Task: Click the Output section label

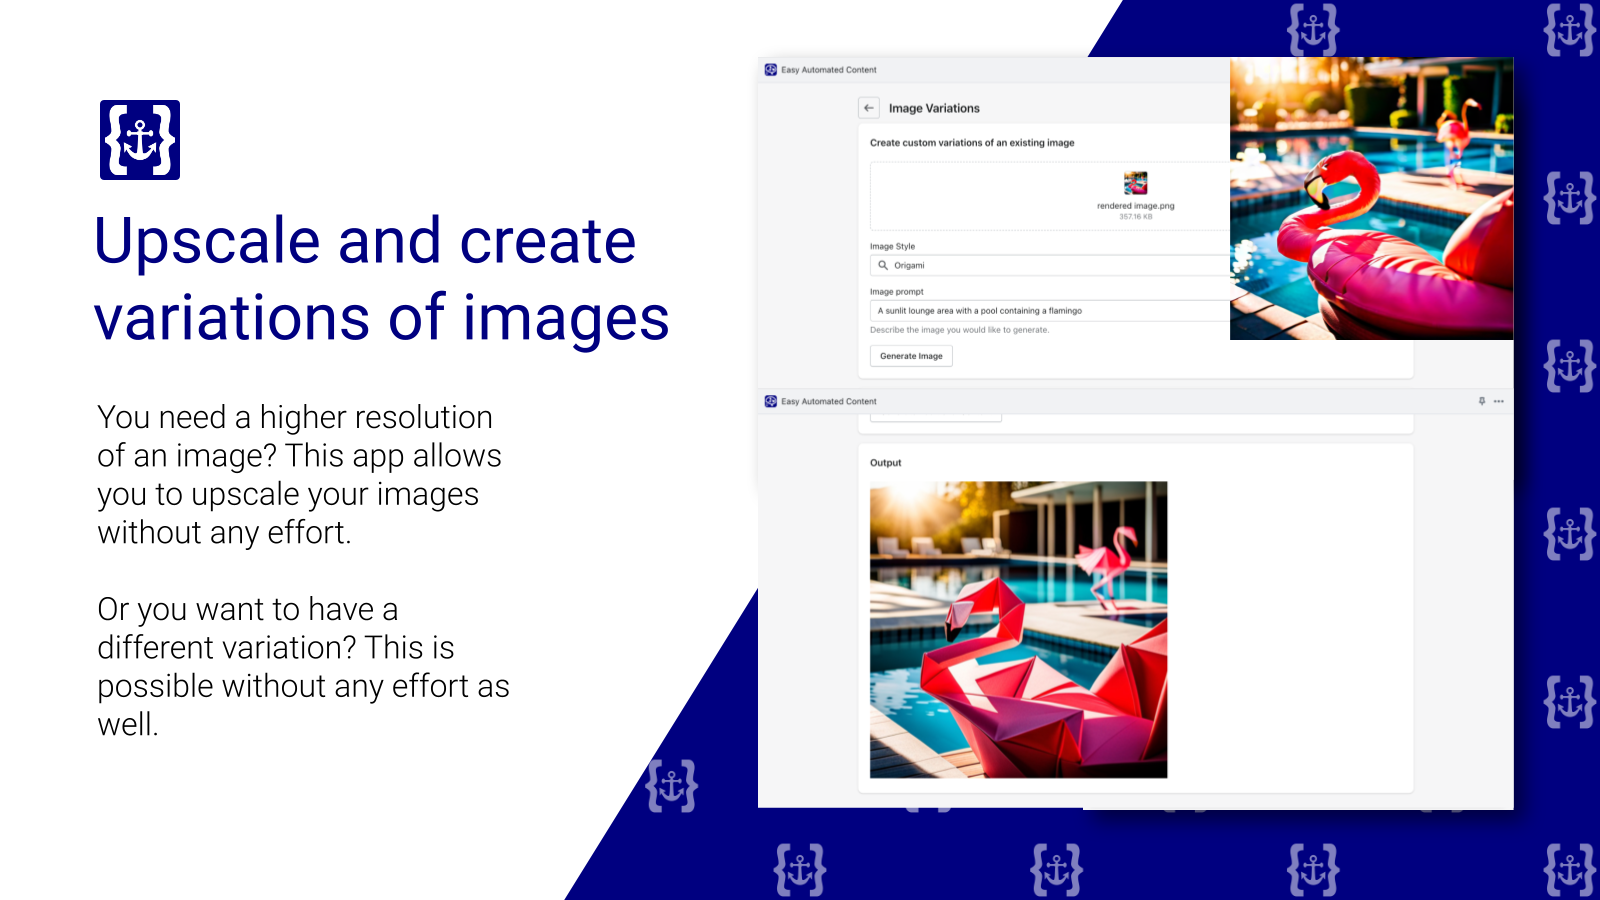Action: click(x=885, y=463)
